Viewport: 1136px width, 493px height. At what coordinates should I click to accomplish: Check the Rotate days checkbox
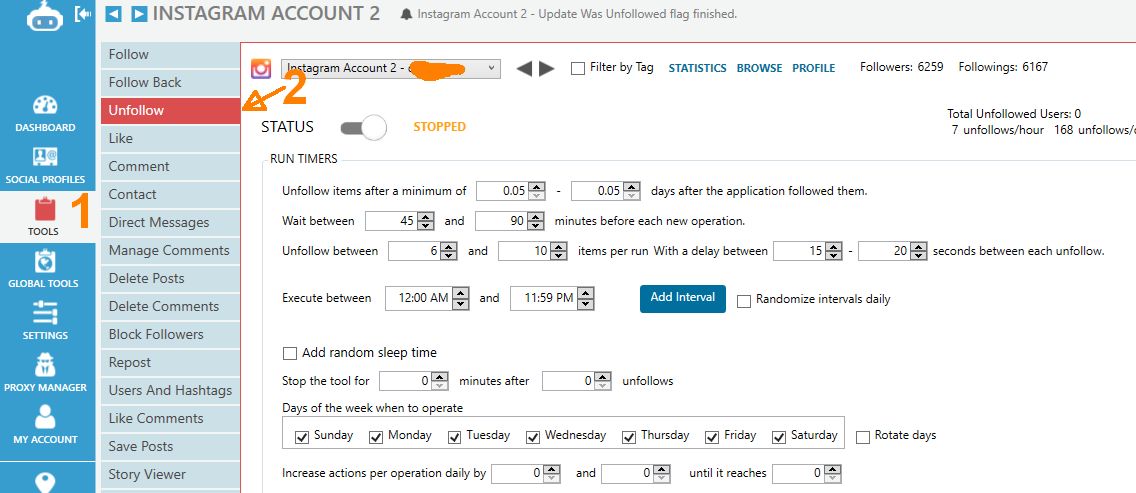pos(863,436)
